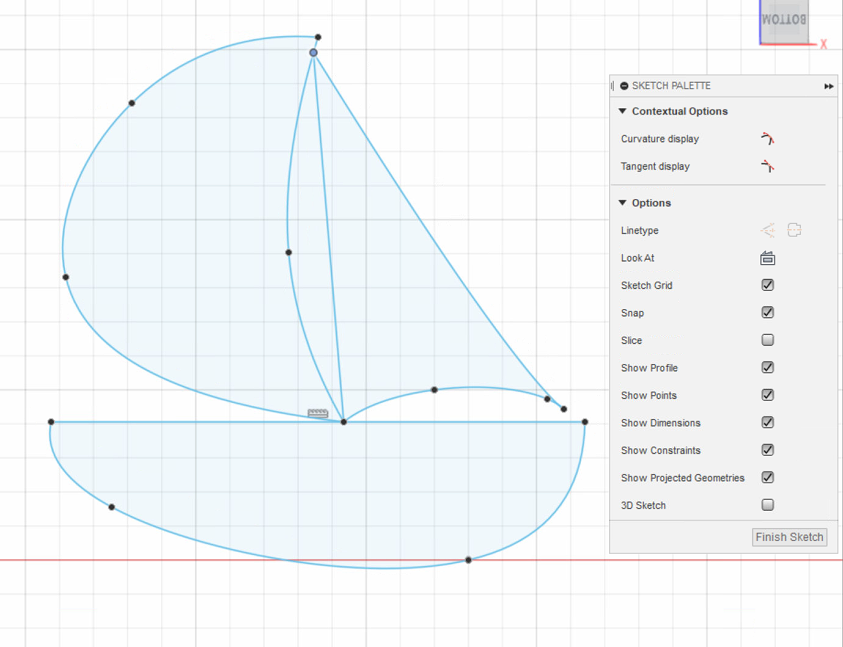Select the spline point on the red axis
Image resolution: width=843 pixels, height=647 pixels.
[468, 560]
